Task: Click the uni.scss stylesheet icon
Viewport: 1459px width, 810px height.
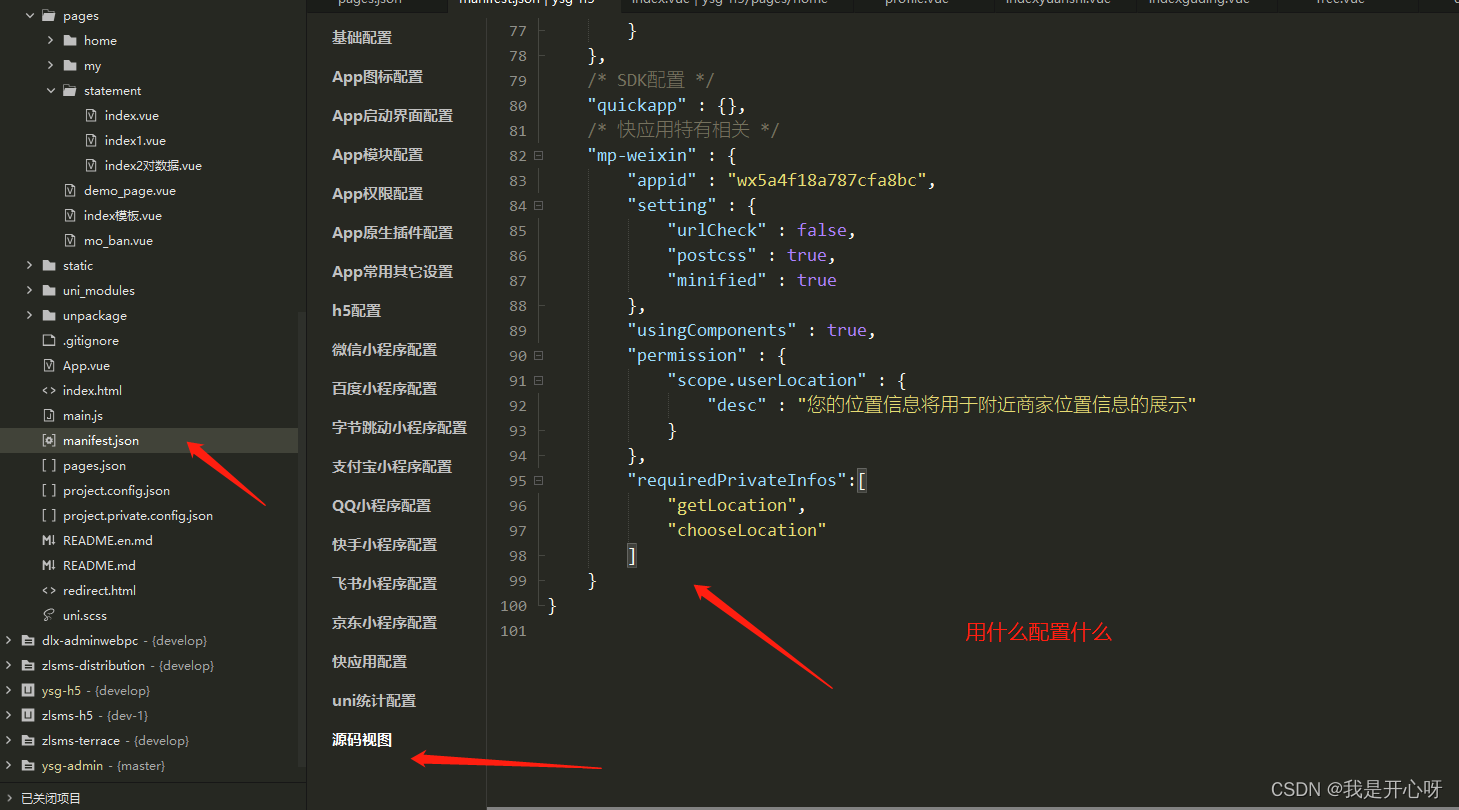Action: pyautogui.click(x=49, y=616)
